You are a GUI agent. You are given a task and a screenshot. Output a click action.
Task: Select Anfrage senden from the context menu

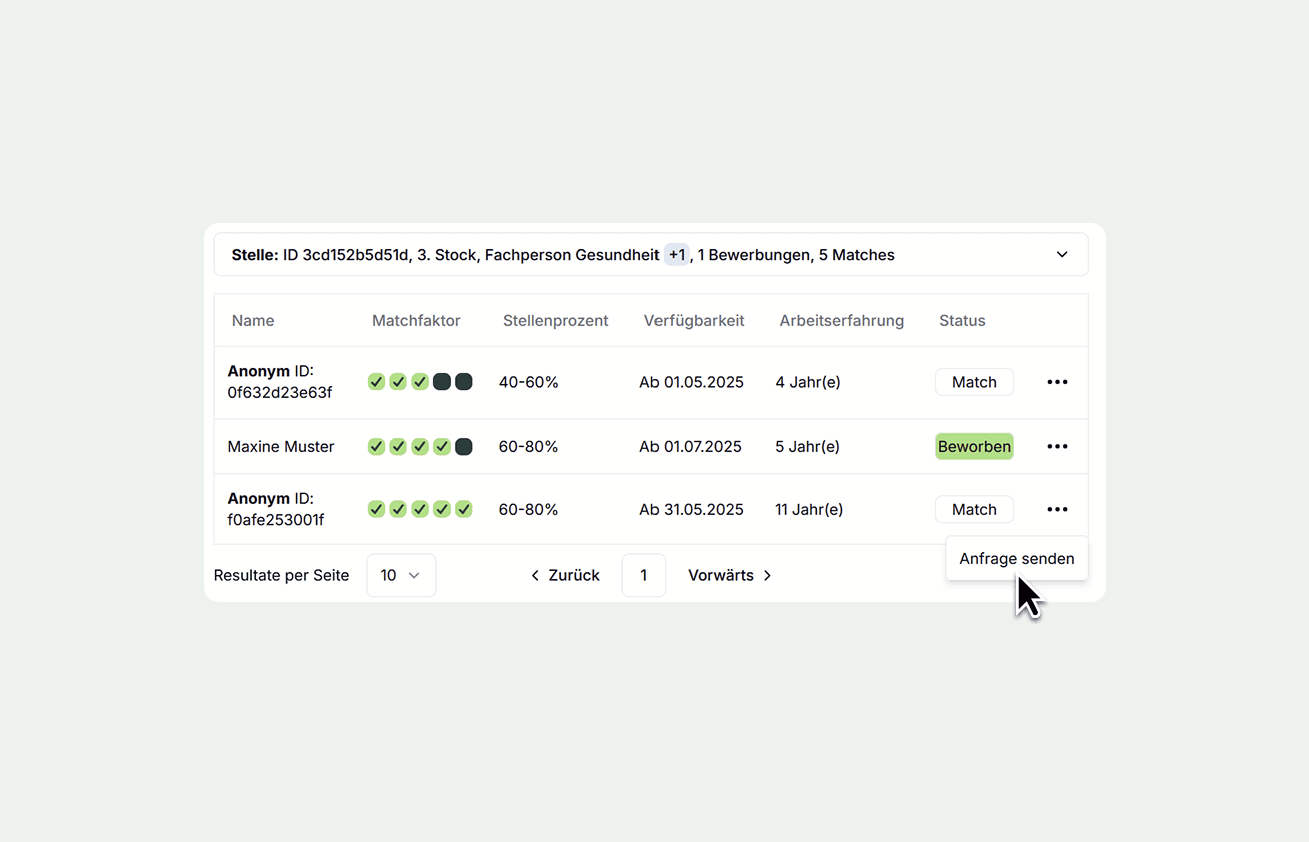(1016, 559)
